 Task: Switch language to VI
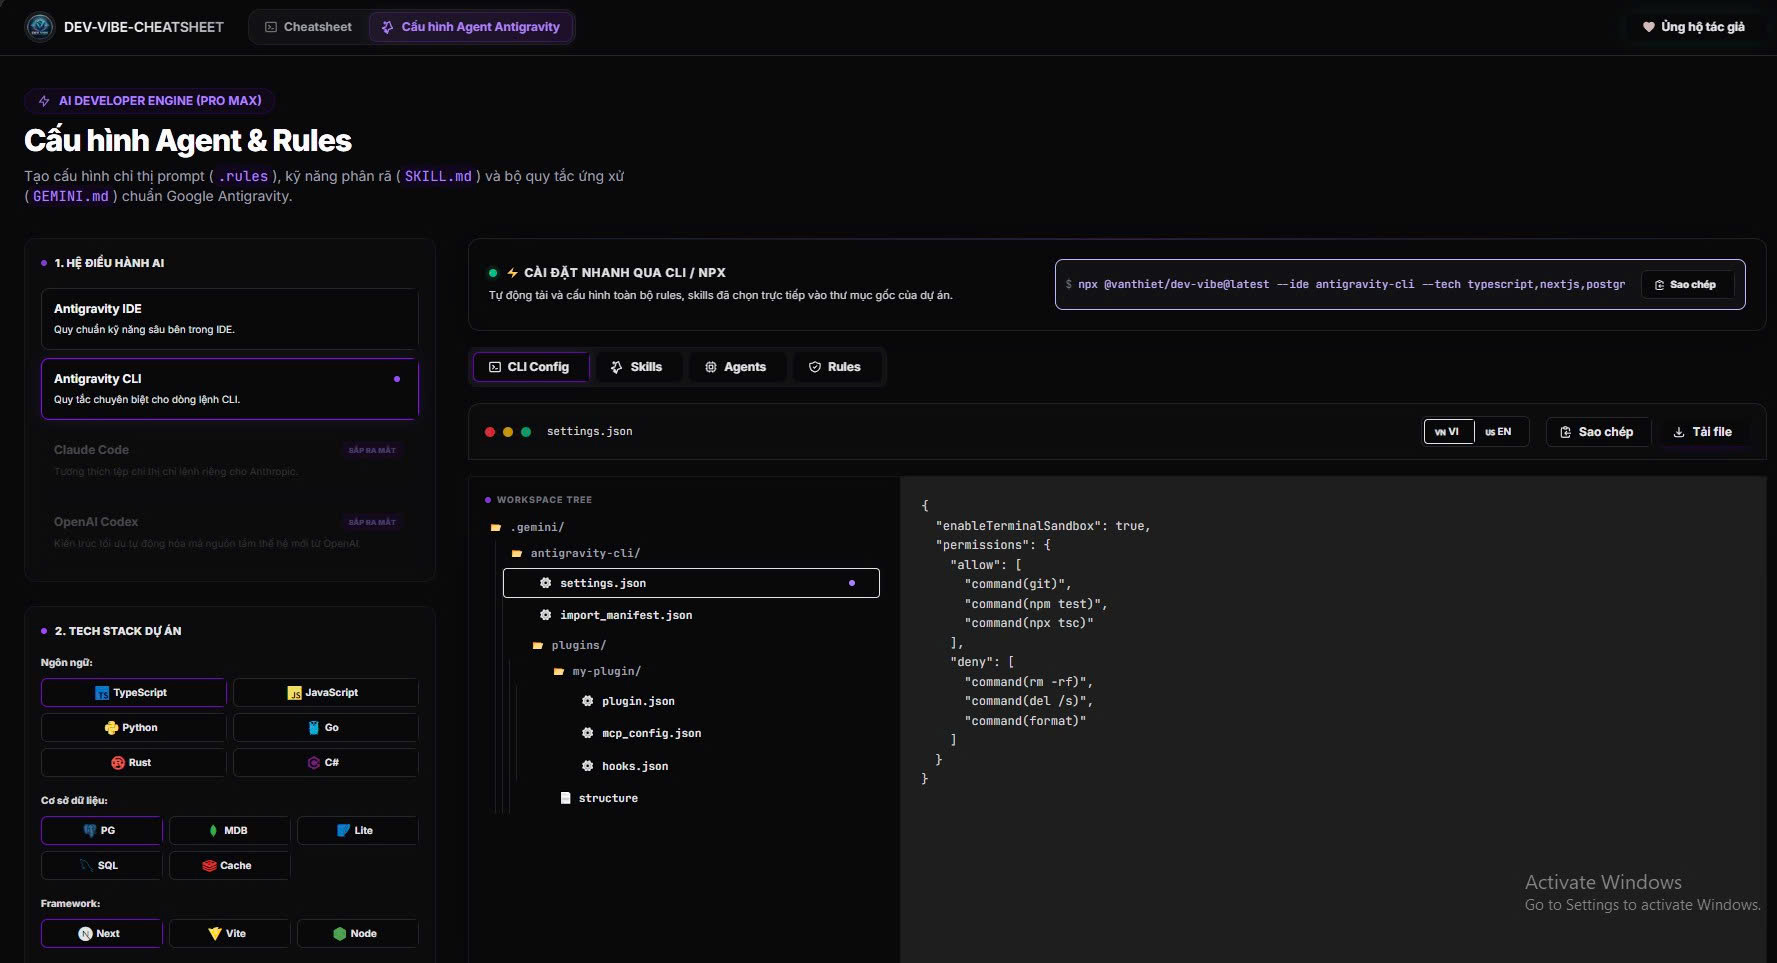(x=1448, y=432)
